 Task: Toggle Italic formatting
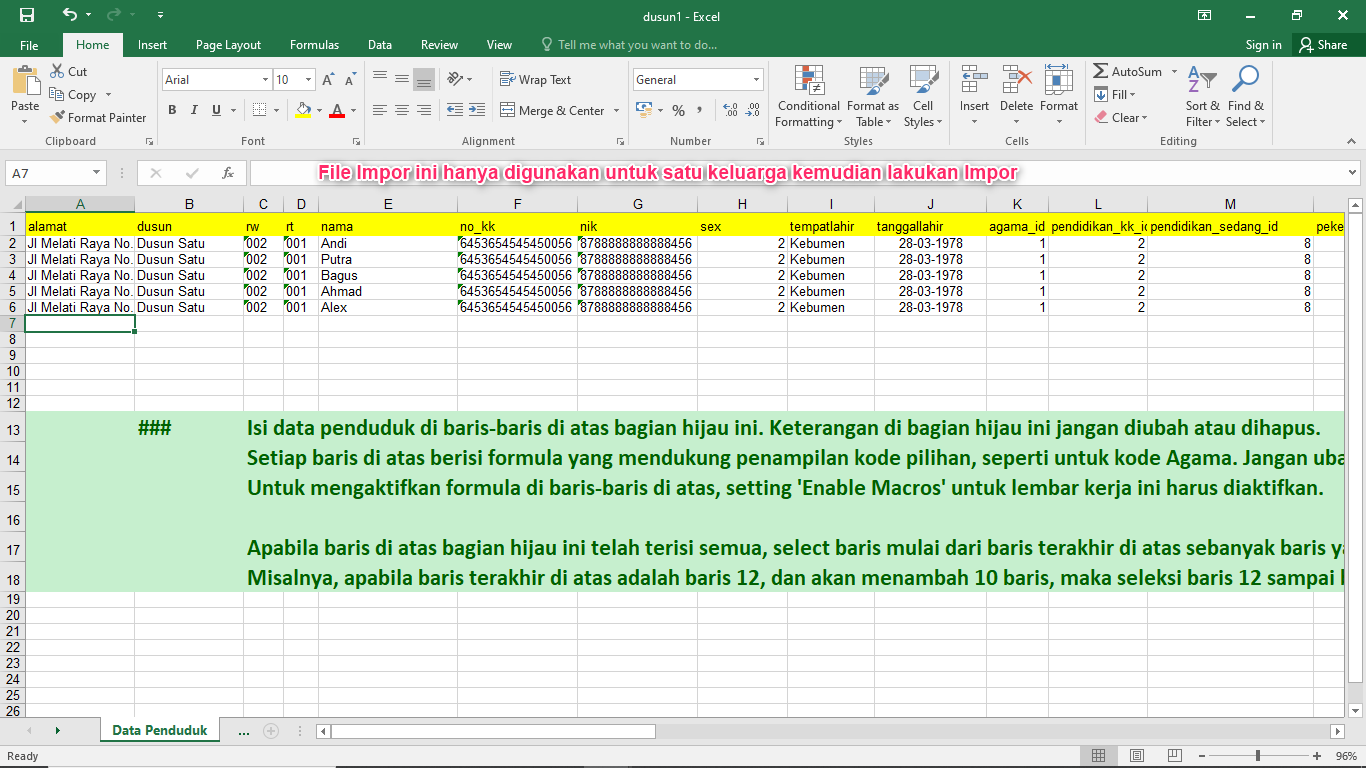pos(195,111)
